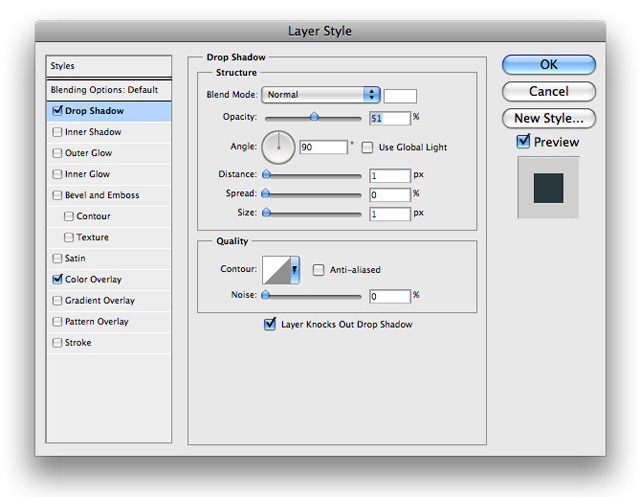Check the Anti-aliased option

click(318, 270)
